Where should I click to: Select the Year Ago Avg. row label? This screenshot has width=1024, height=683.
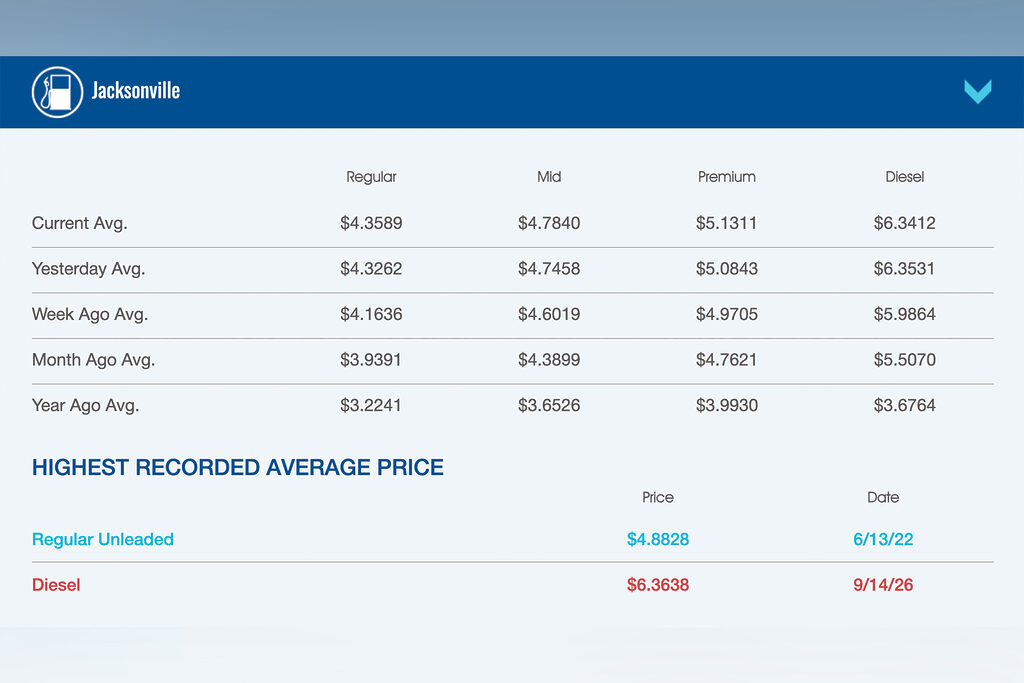coord(86,405)
